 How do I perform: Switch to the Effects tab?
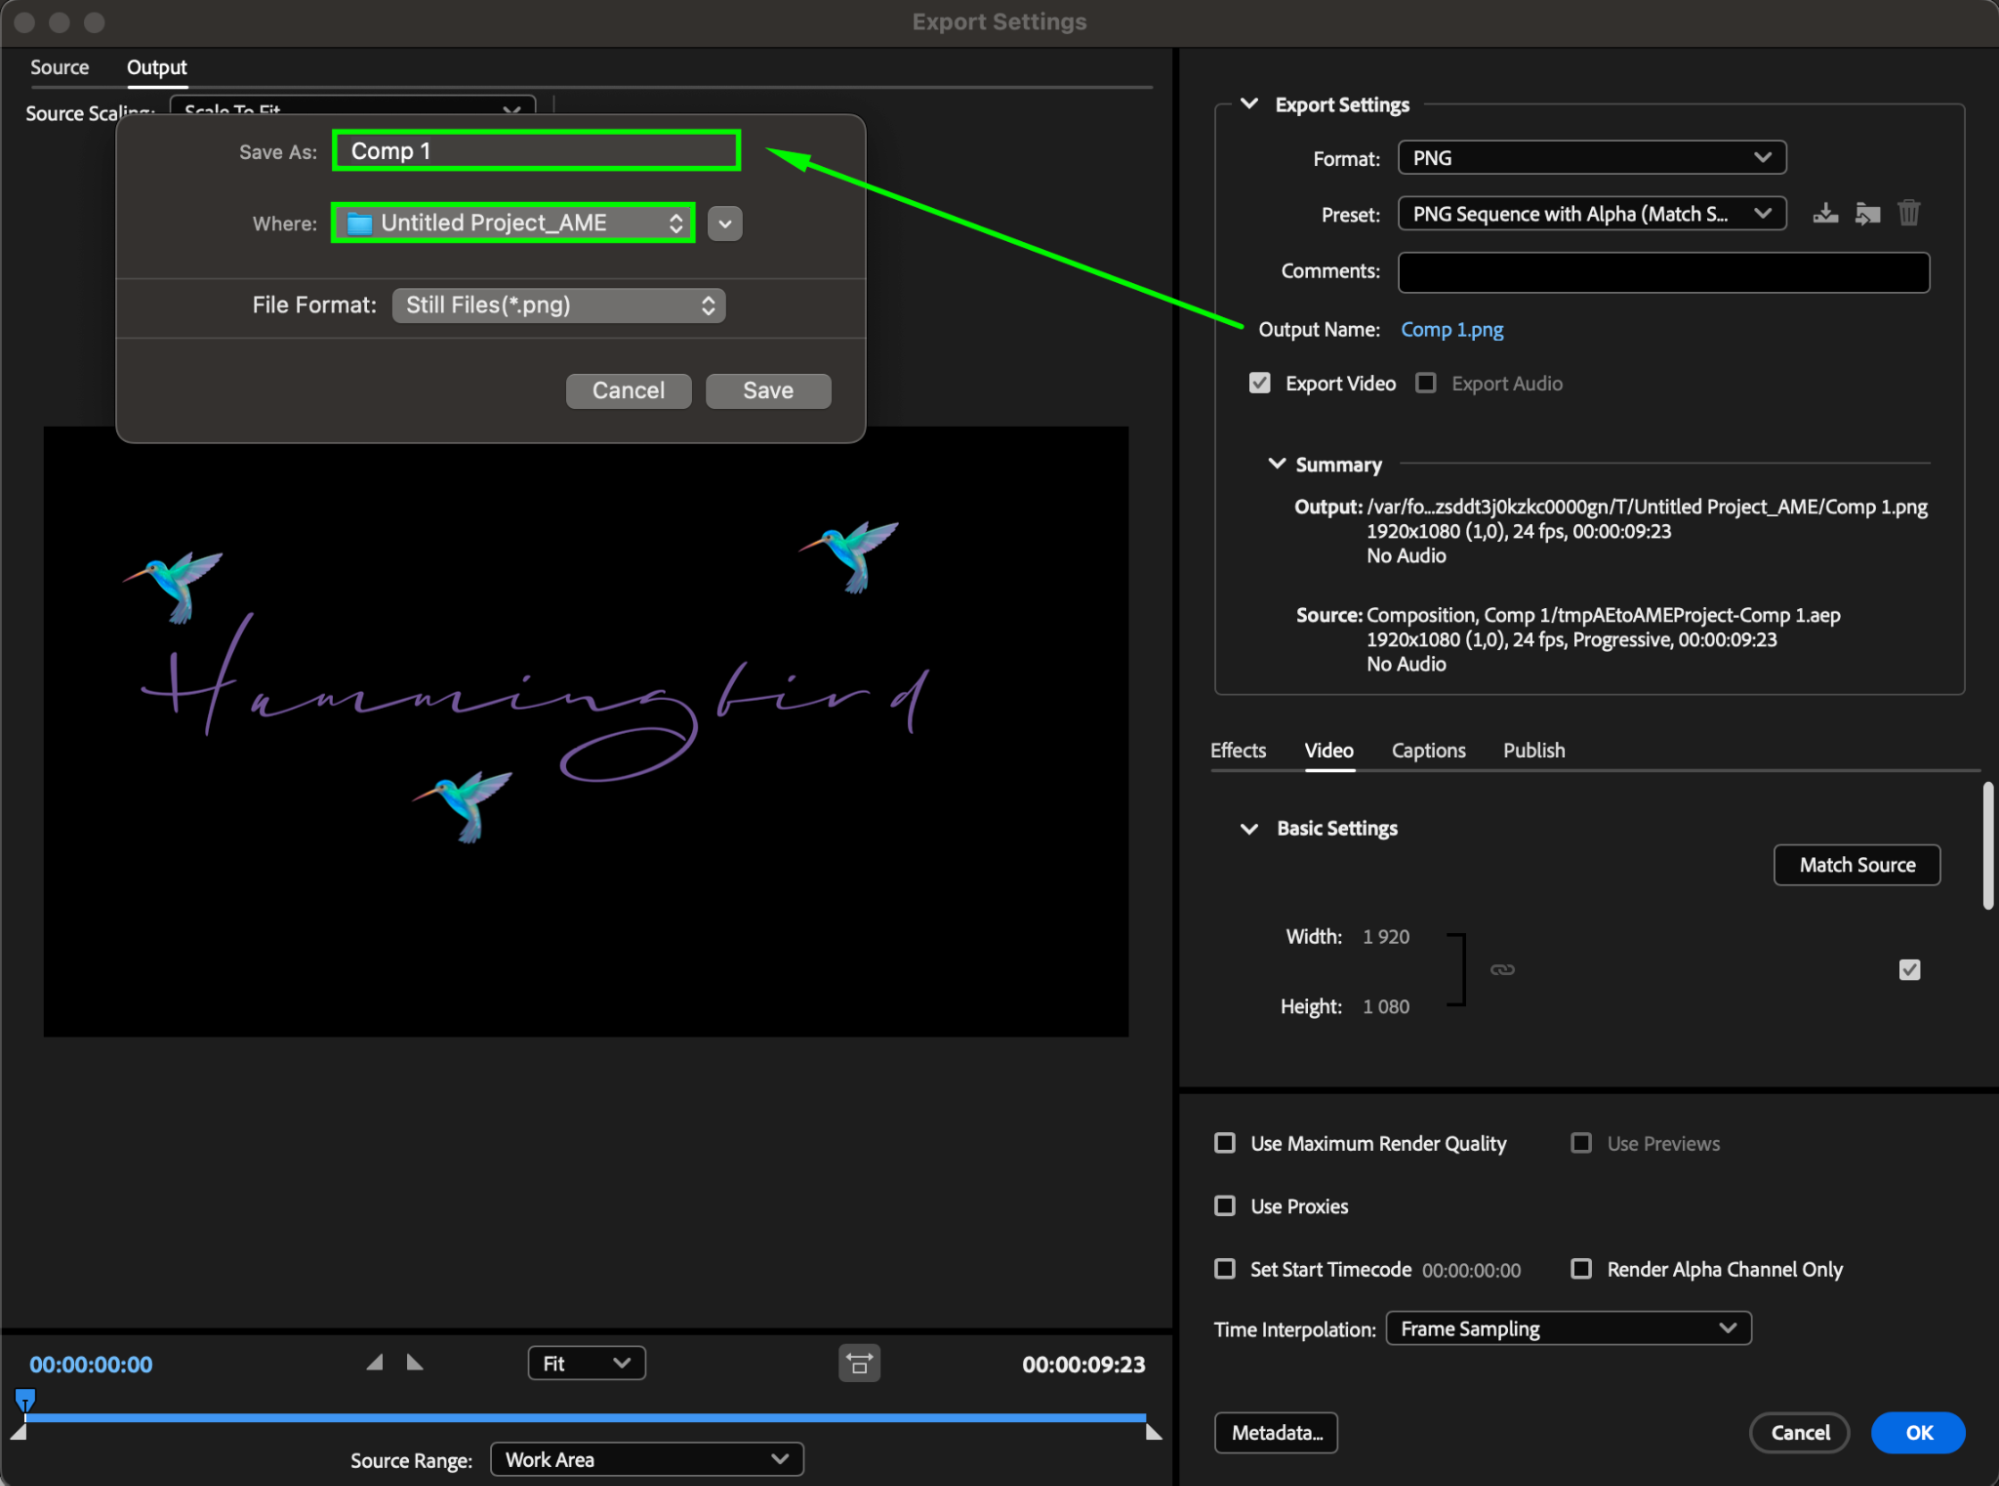(1238, 751)
